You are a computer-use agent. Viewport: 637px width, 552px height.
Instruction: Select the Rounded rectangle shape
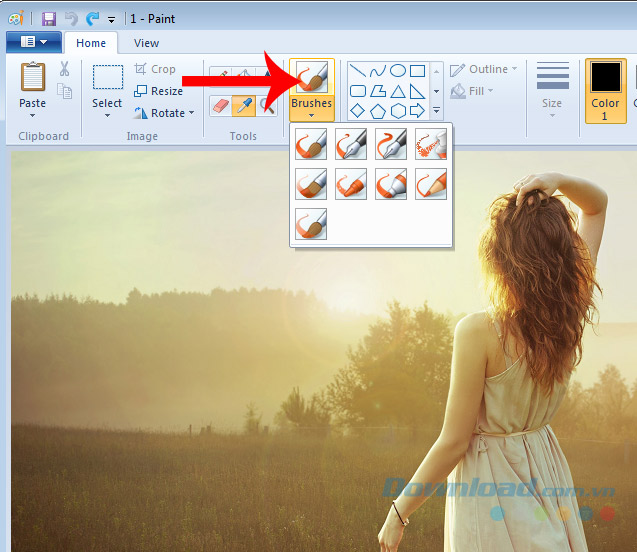[358, 91]
